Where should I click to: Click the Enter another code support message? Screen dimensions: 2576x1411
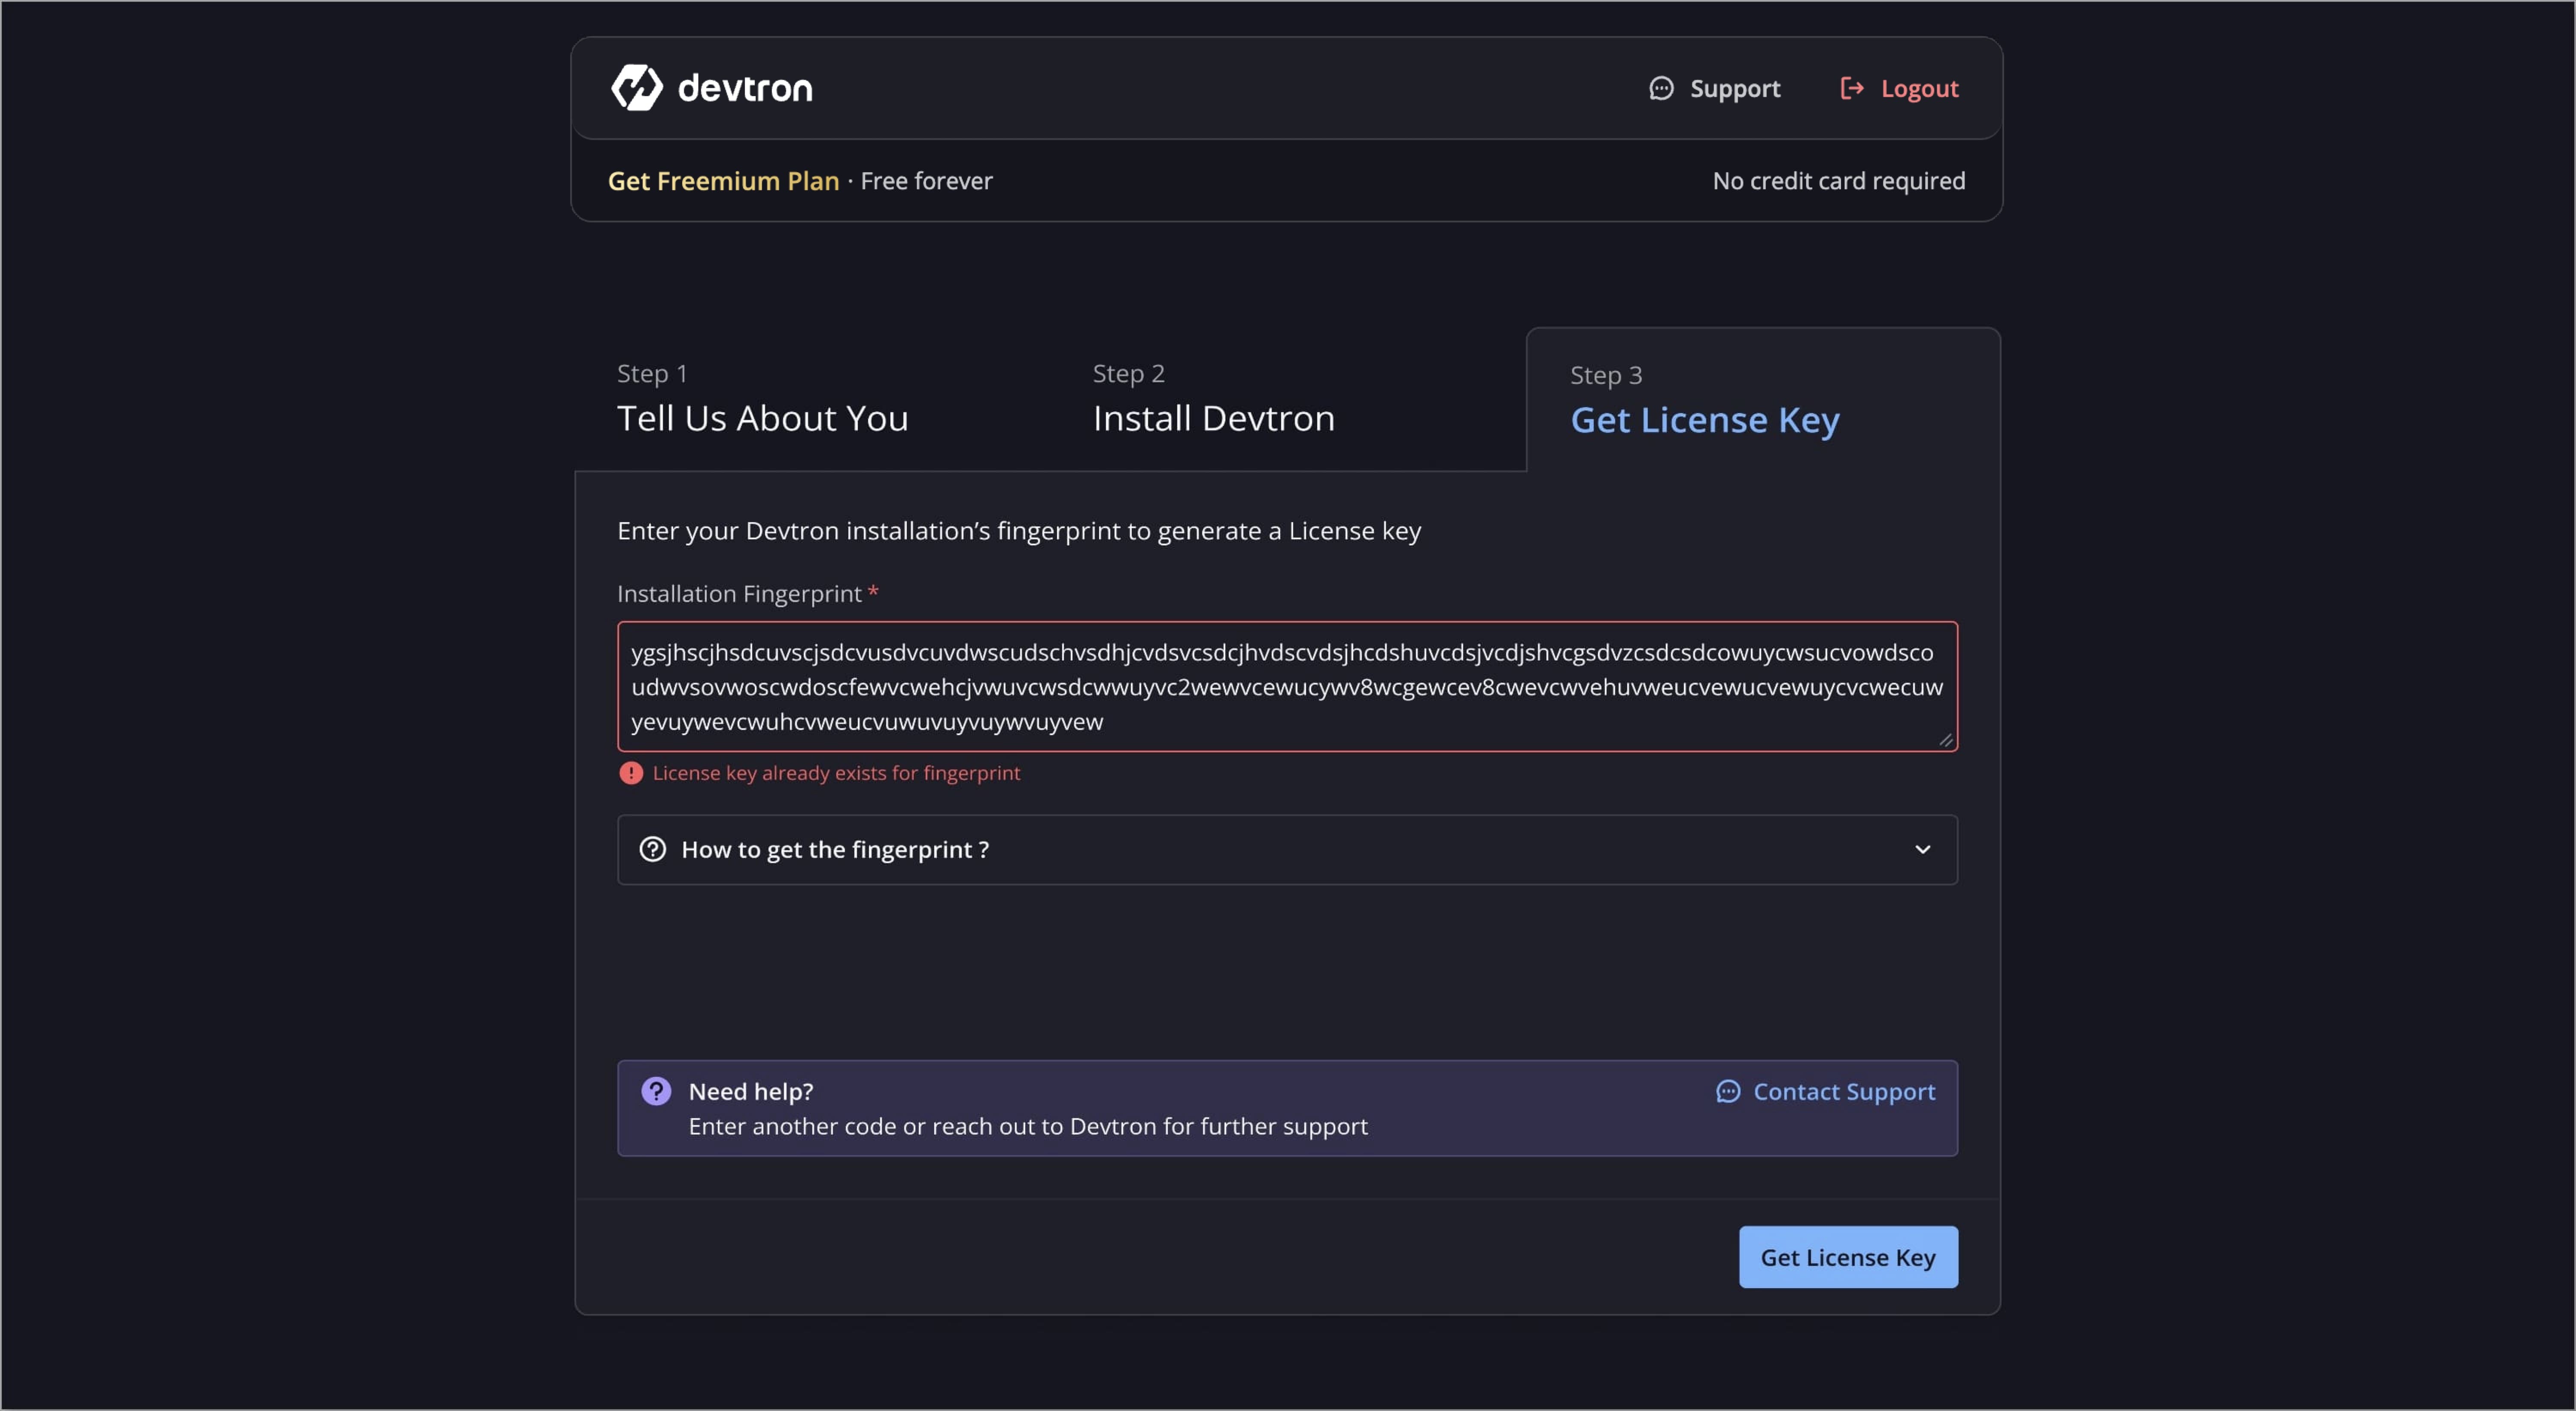click(1028, 1127)
